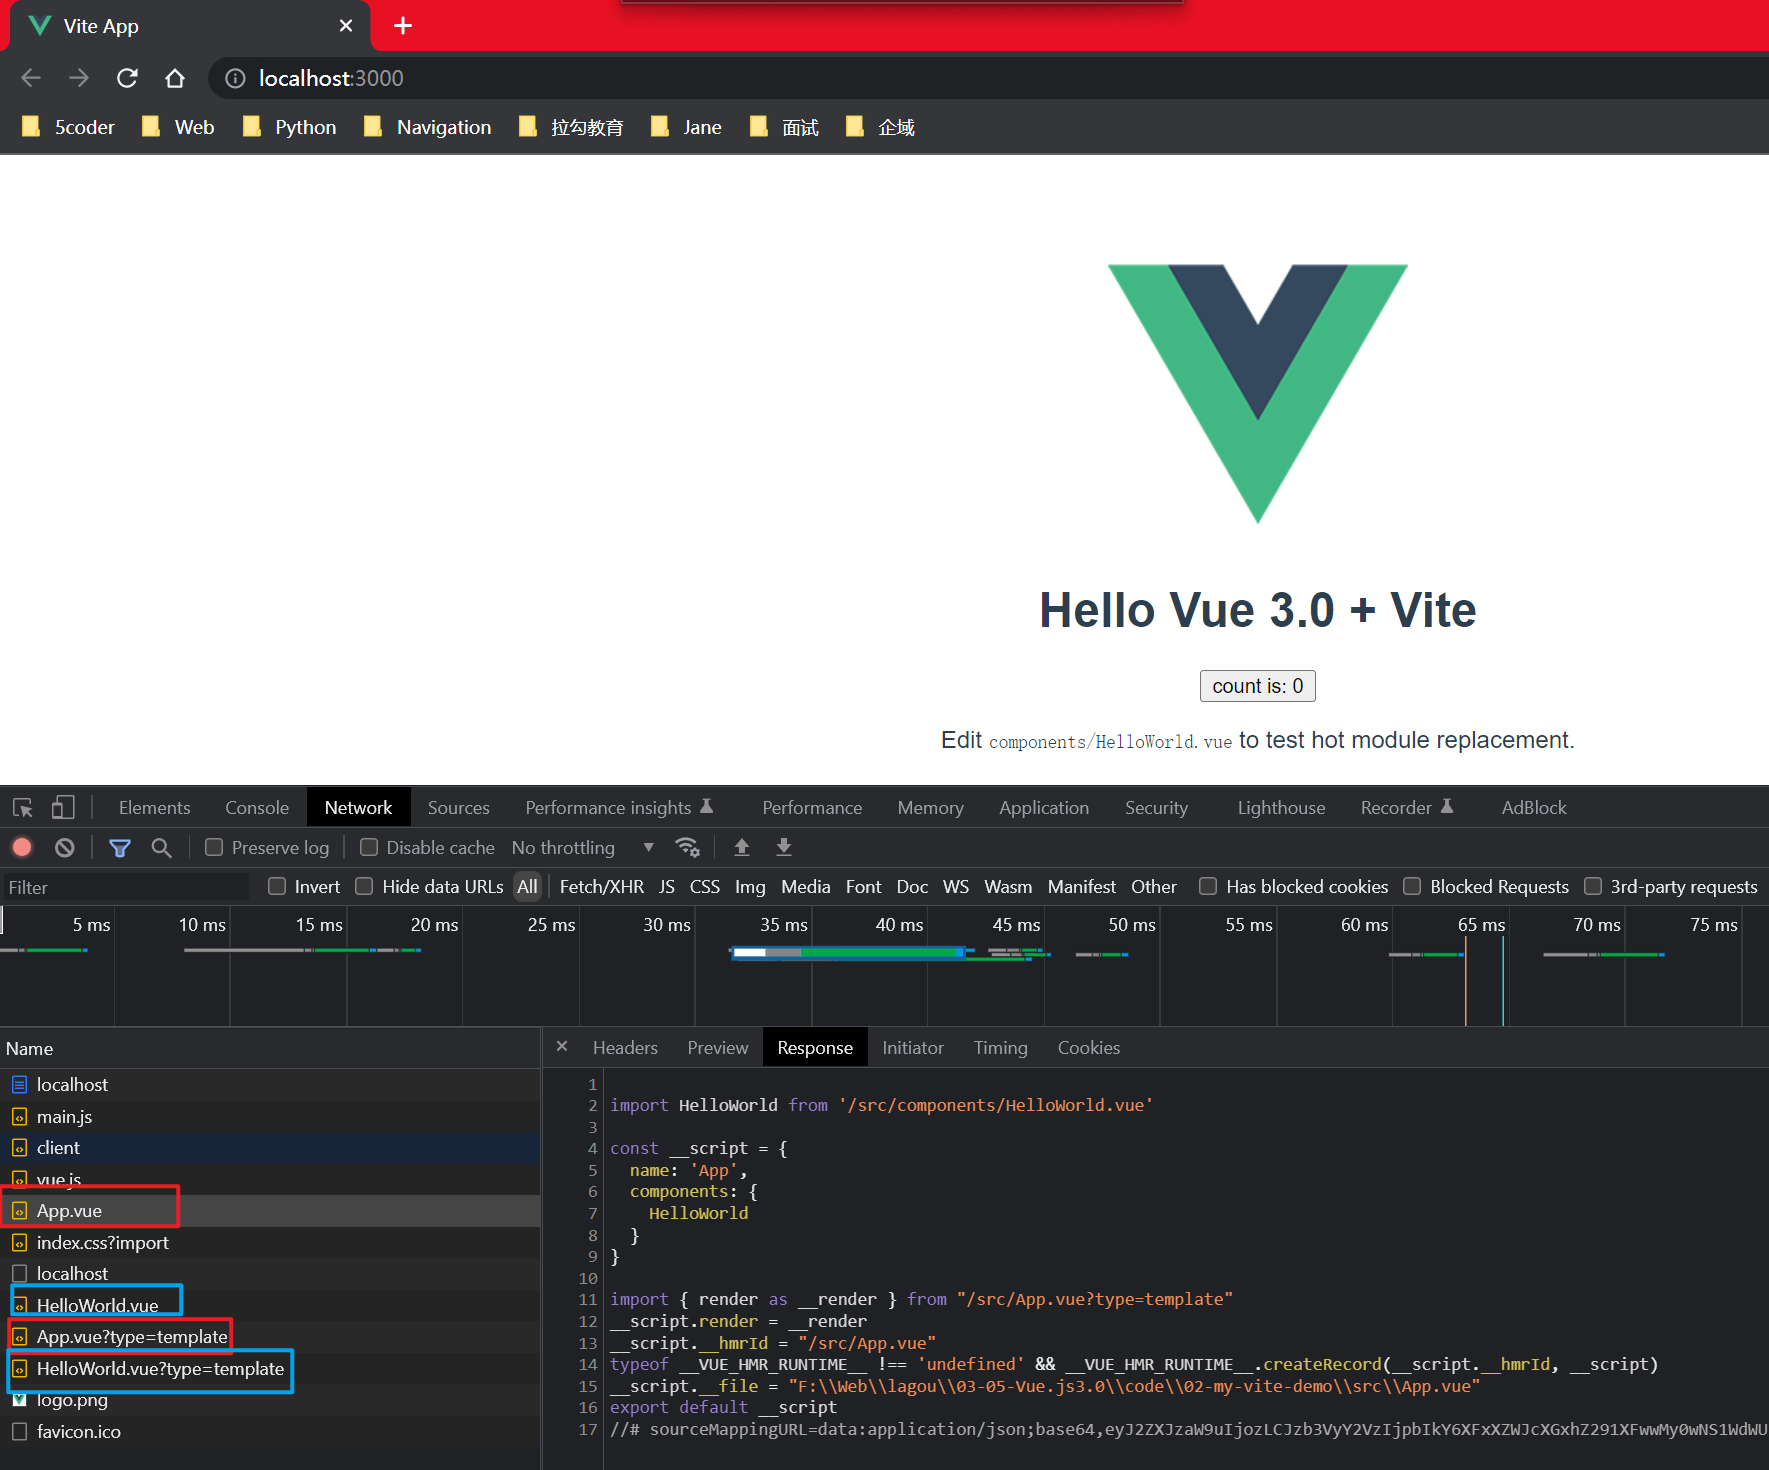This screenshot has width=1769, height=1470.
Task: Close the request details pane
Action: pos(562,1046)
